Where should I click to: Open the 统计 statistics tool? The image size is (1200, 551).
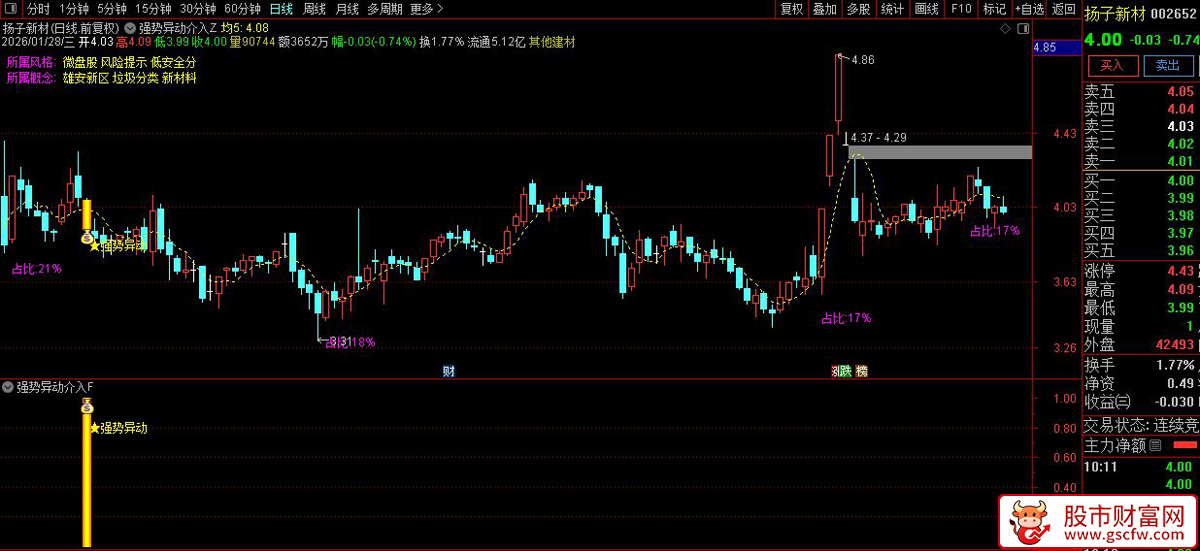892,9
